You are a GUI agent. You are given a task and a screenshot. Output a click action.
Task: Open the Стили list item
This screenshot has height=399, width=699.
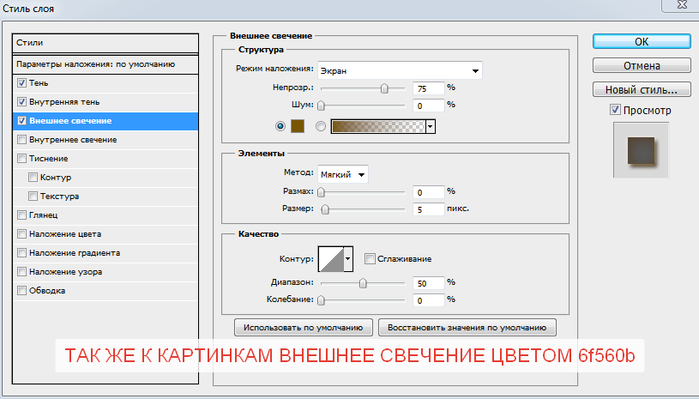(106, 43)
